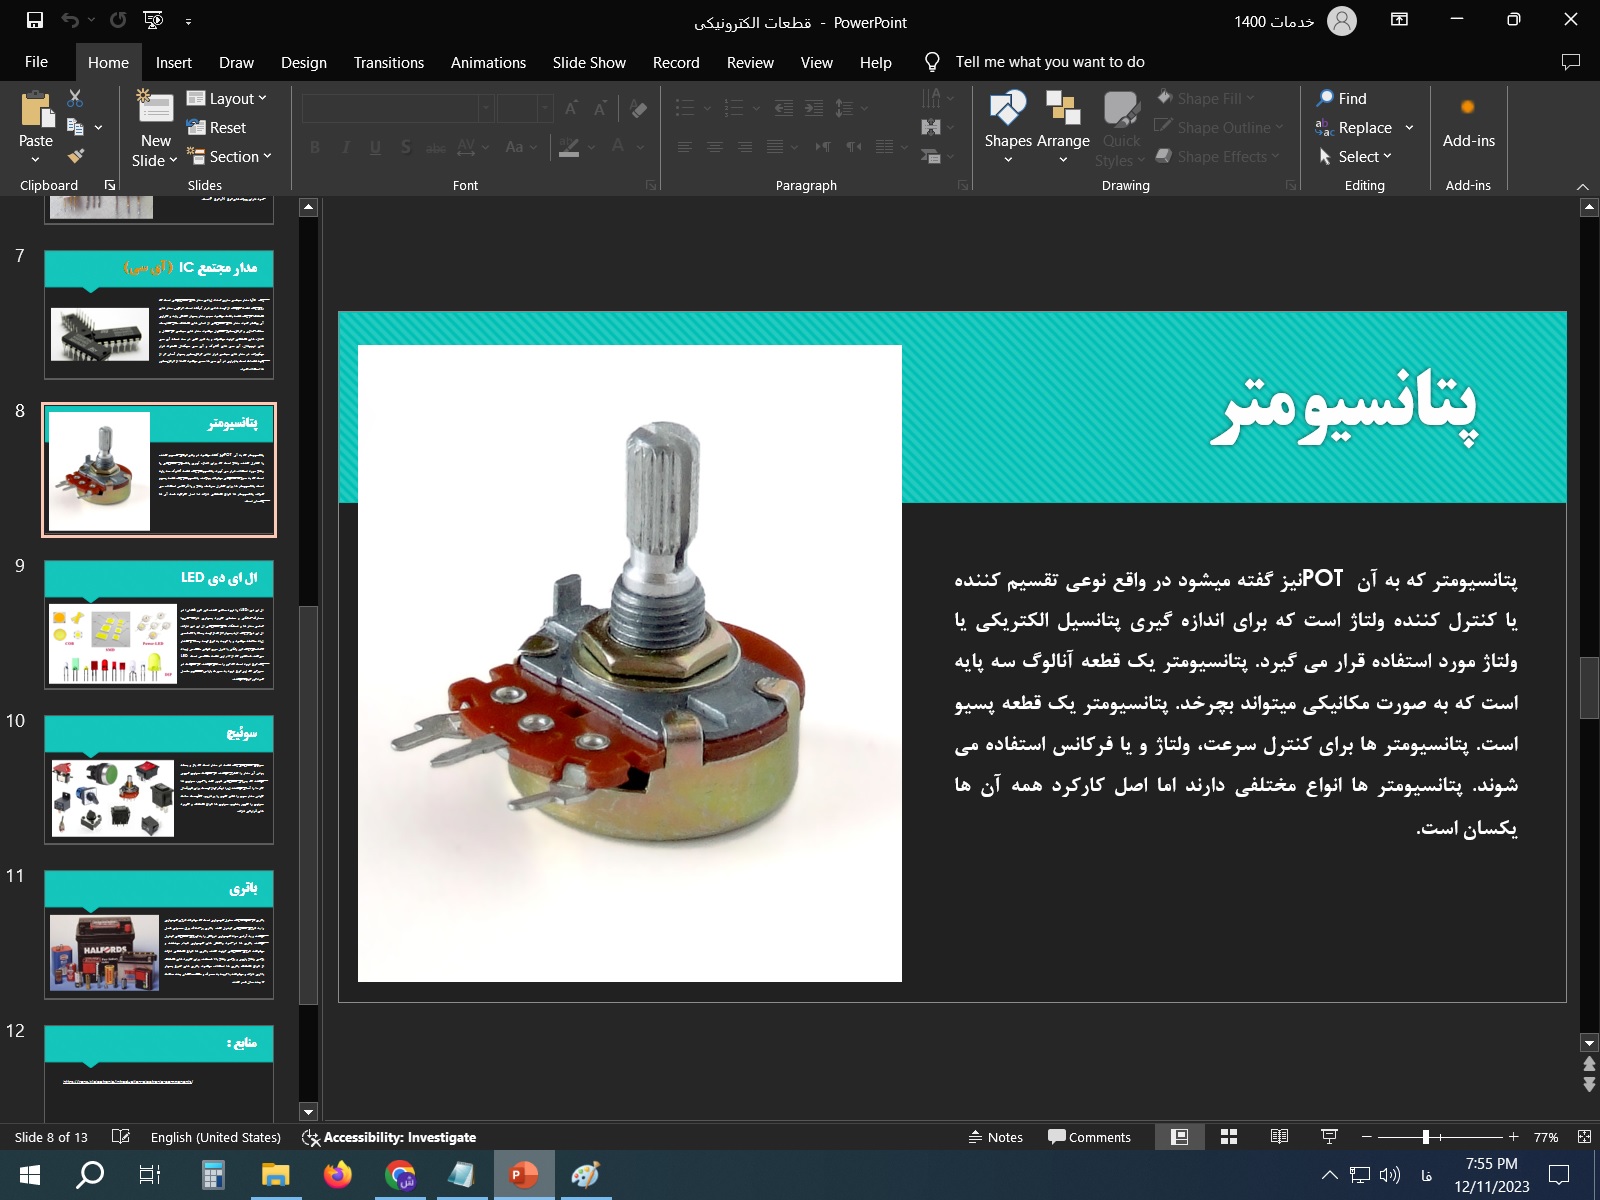Click the Arrange icon

[1063, 127]
